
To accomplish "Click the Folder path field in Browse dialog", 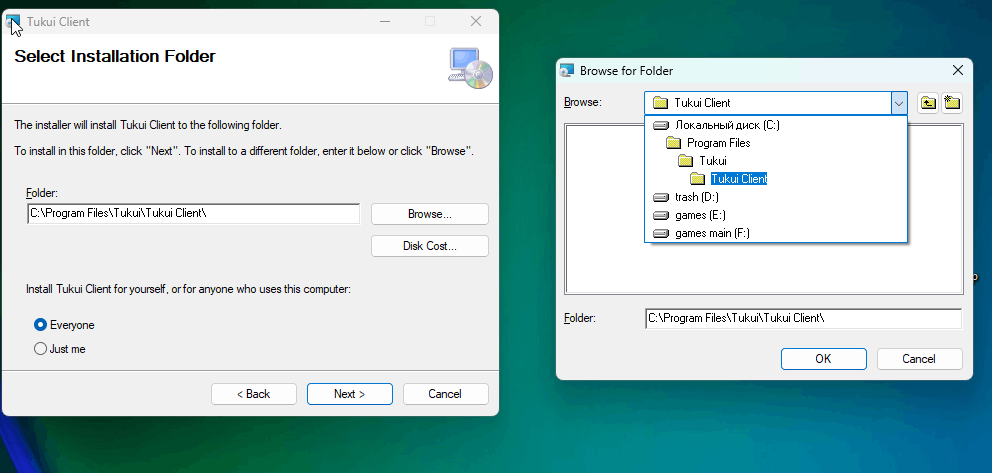I will [803, 319].
